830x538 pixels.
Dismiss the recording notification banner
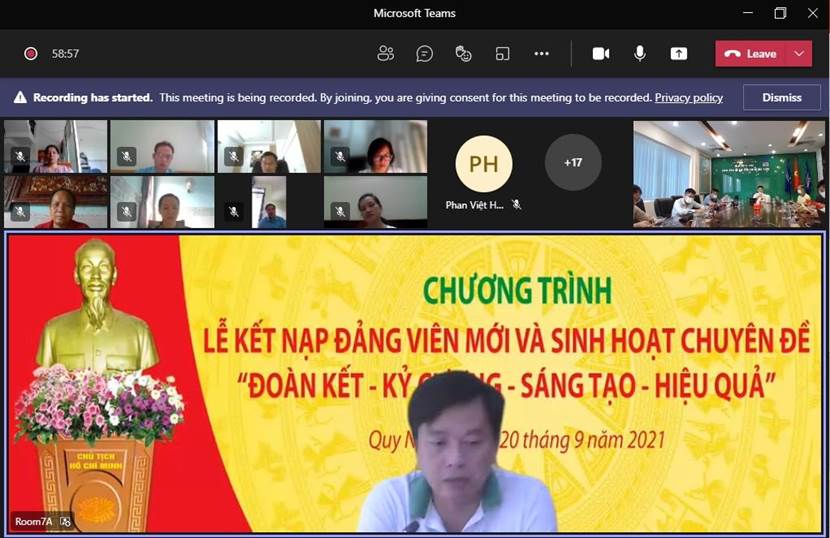pyautogui.click(x=782, y=97)
